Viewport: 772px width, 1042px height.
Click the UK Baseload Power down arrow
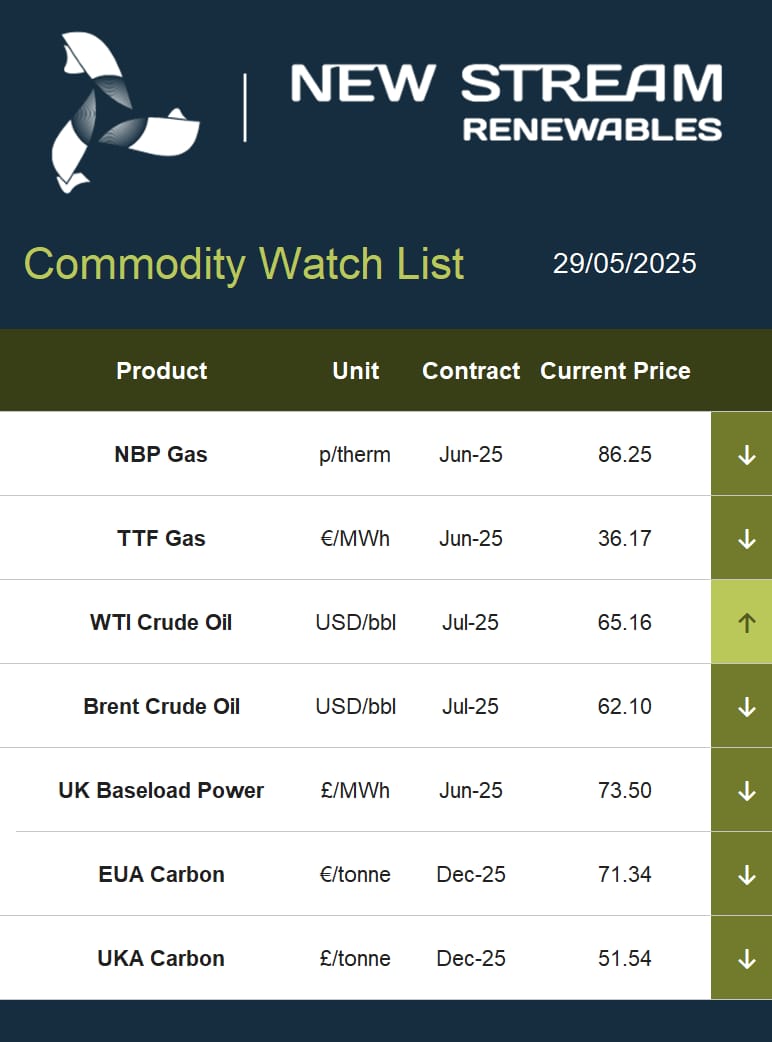coord(747,790)
